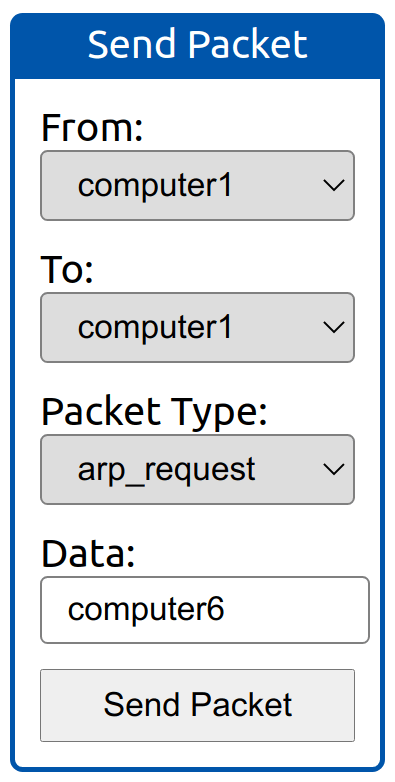Select the computer1 text in the To box
This screenshot has width=395, height=782.
pos(155,328)
